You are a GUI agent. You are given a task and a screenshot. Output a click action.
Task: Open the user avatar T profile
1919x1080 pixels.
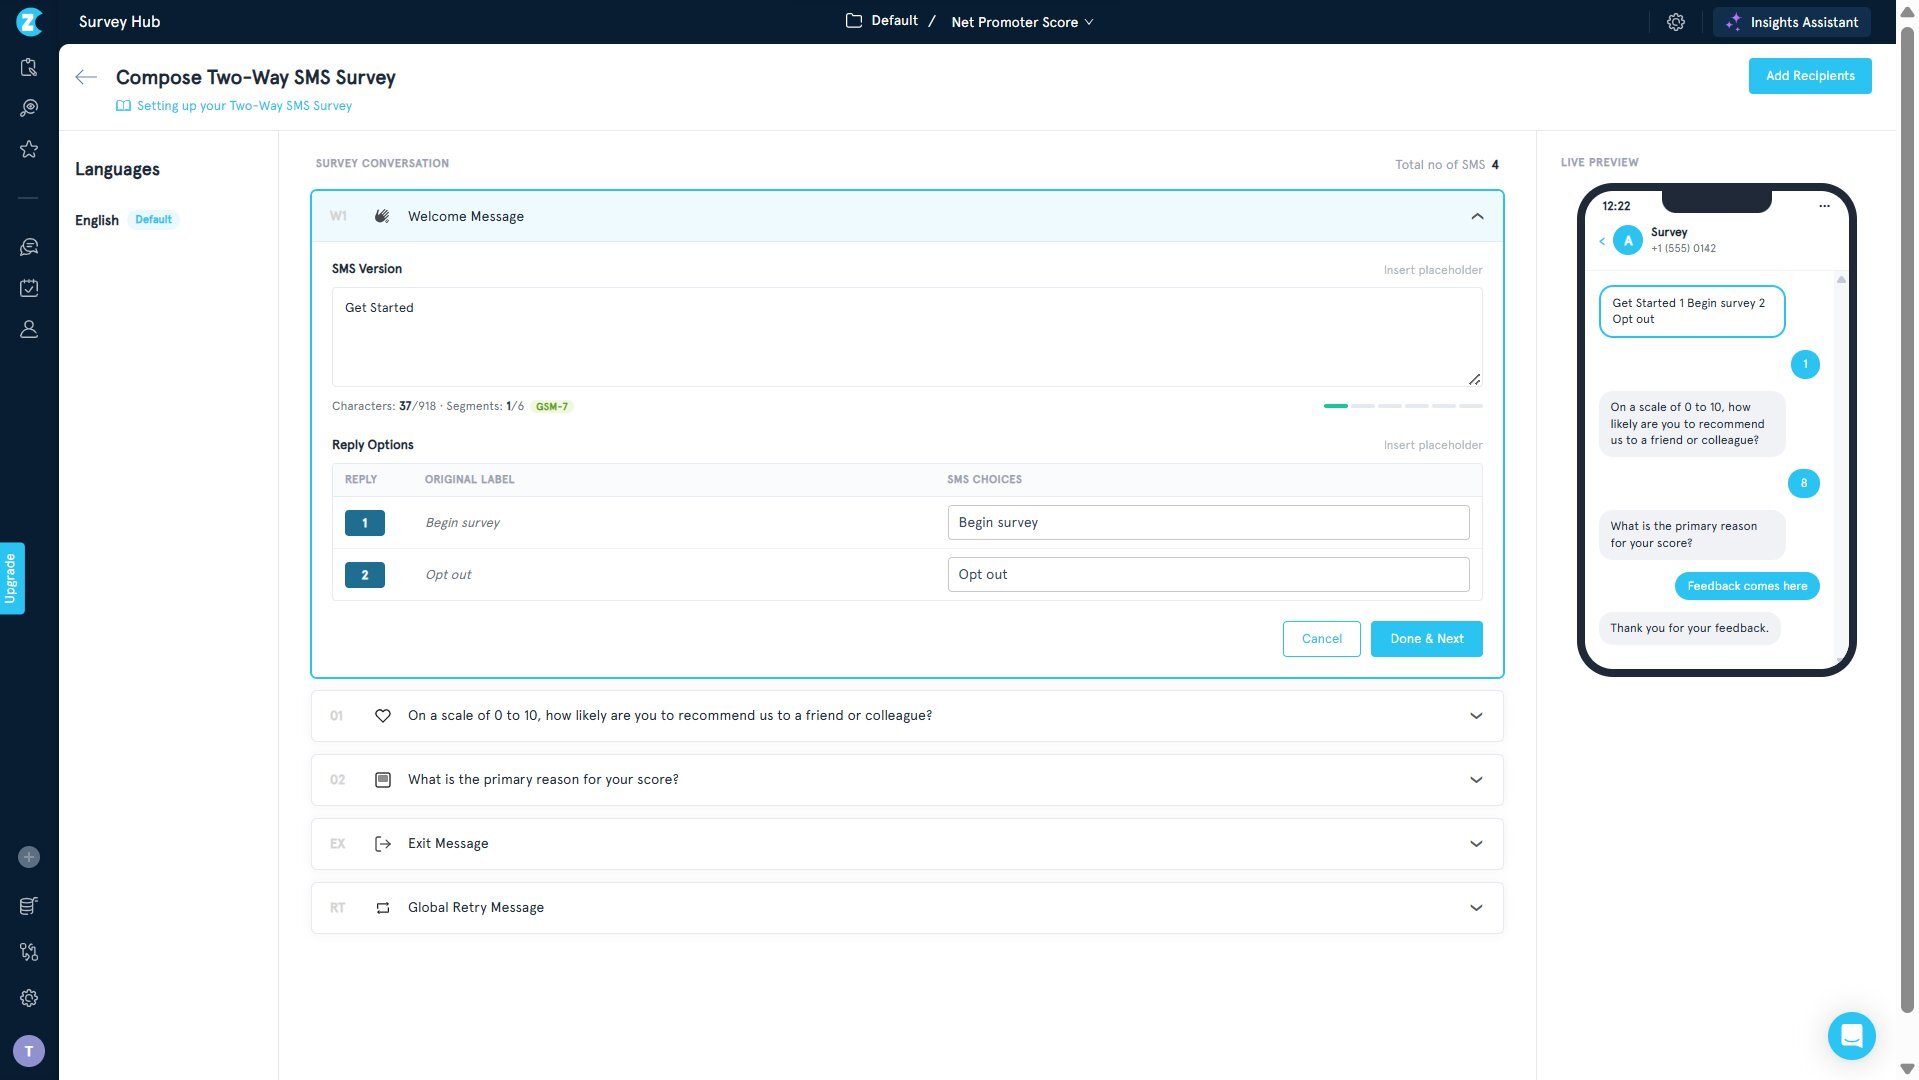(29, 1051)
